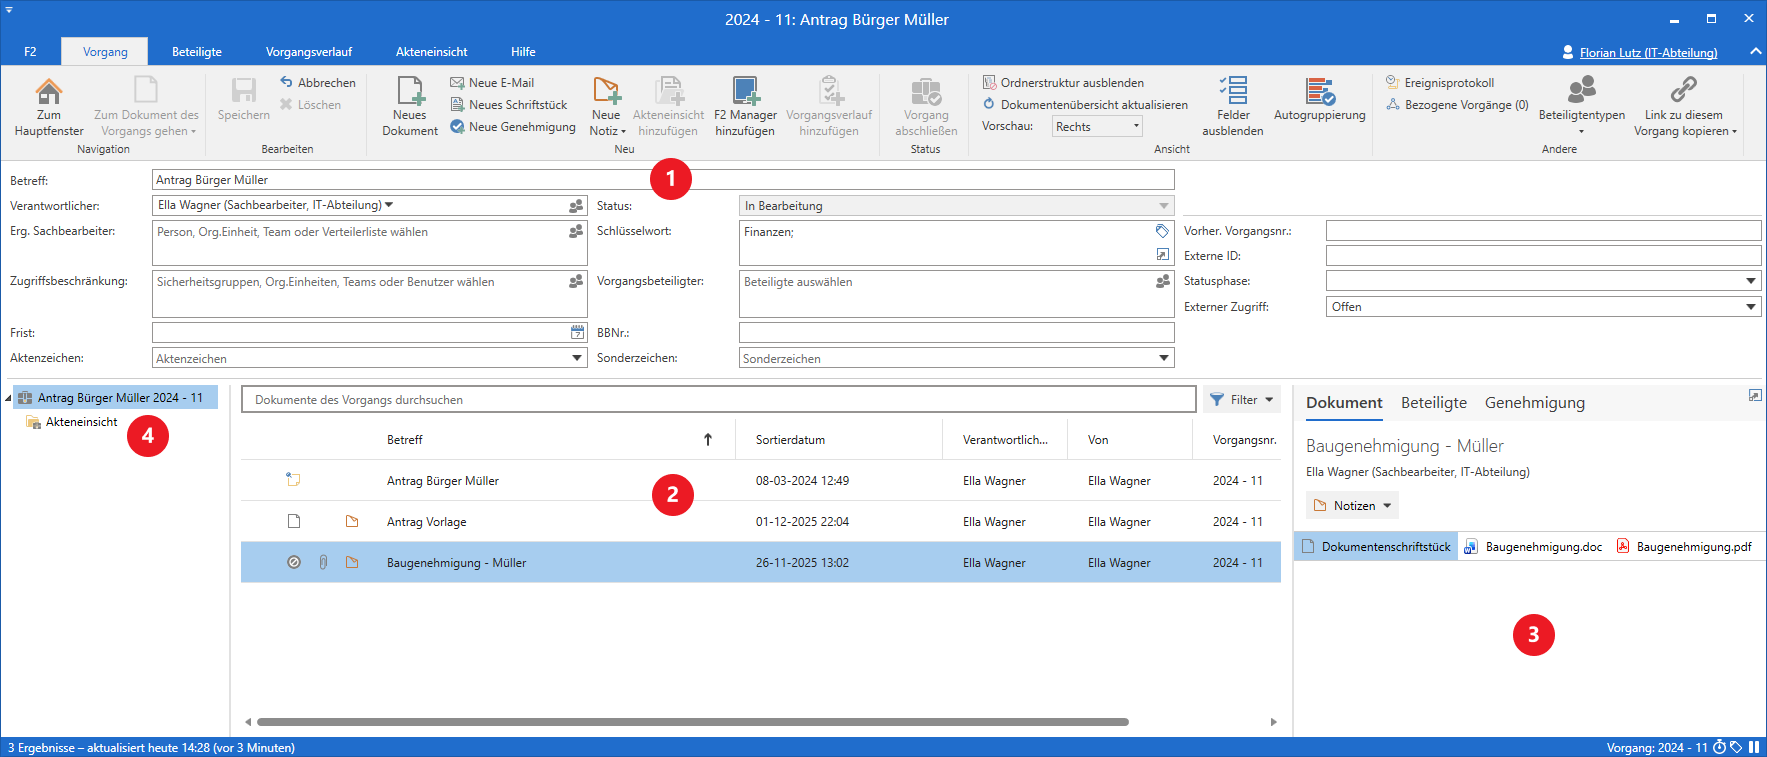Open Notizen dropdown button
The height and width of the screenshot is (757, 1767).
point(1352,506)
